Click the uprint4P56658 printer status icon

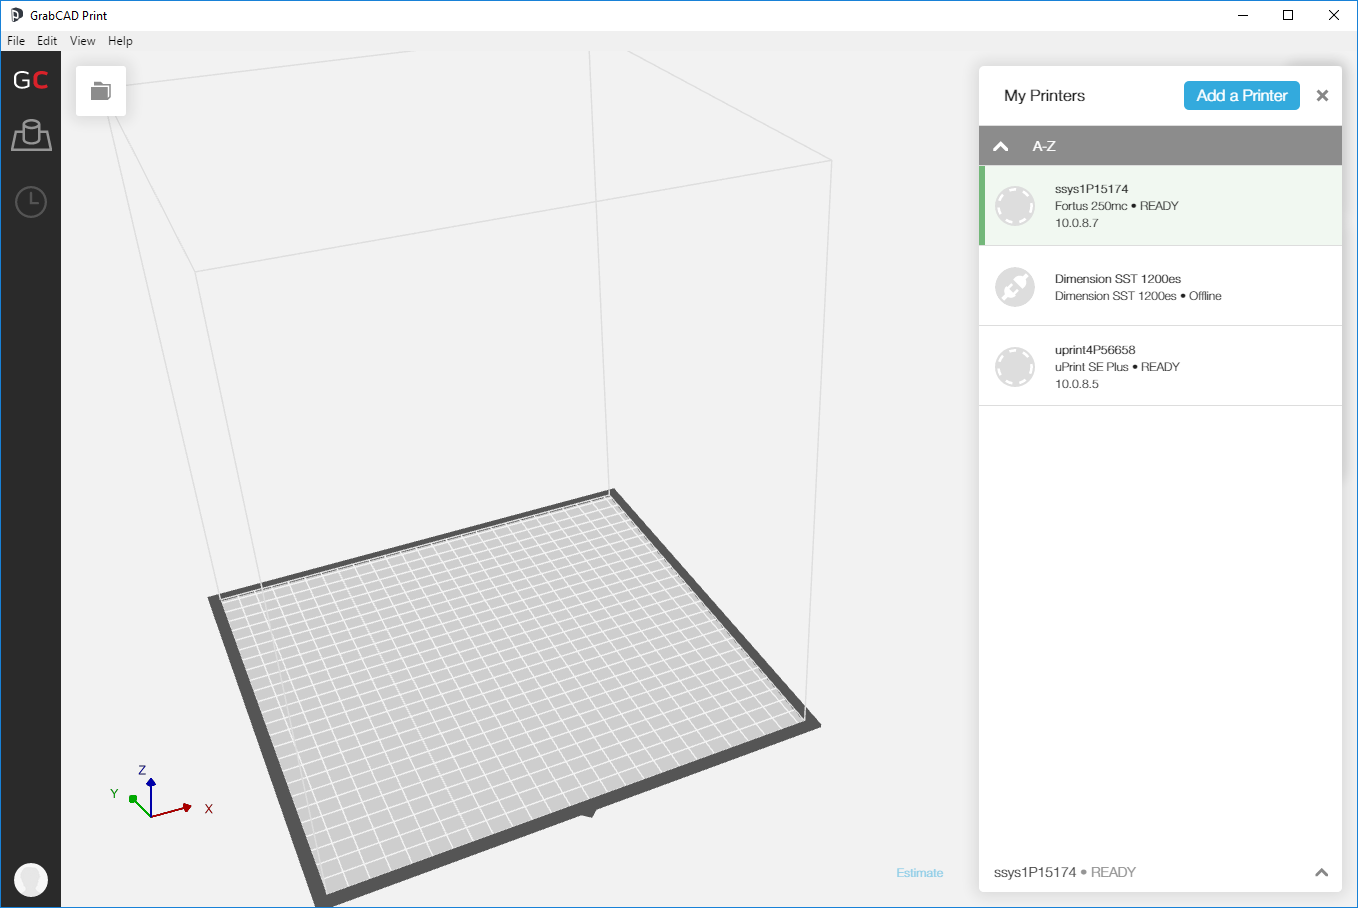pyautogui.click(x=1015, y=366)
